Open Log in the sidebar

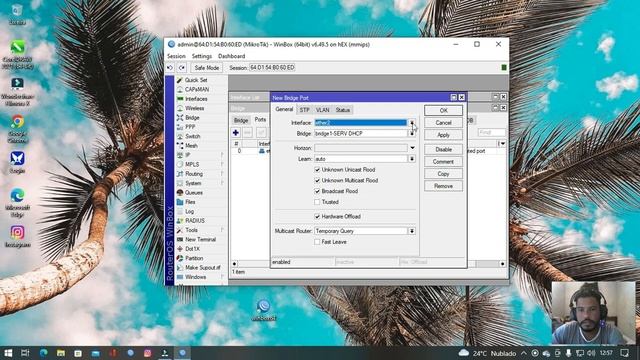point(189,211)
